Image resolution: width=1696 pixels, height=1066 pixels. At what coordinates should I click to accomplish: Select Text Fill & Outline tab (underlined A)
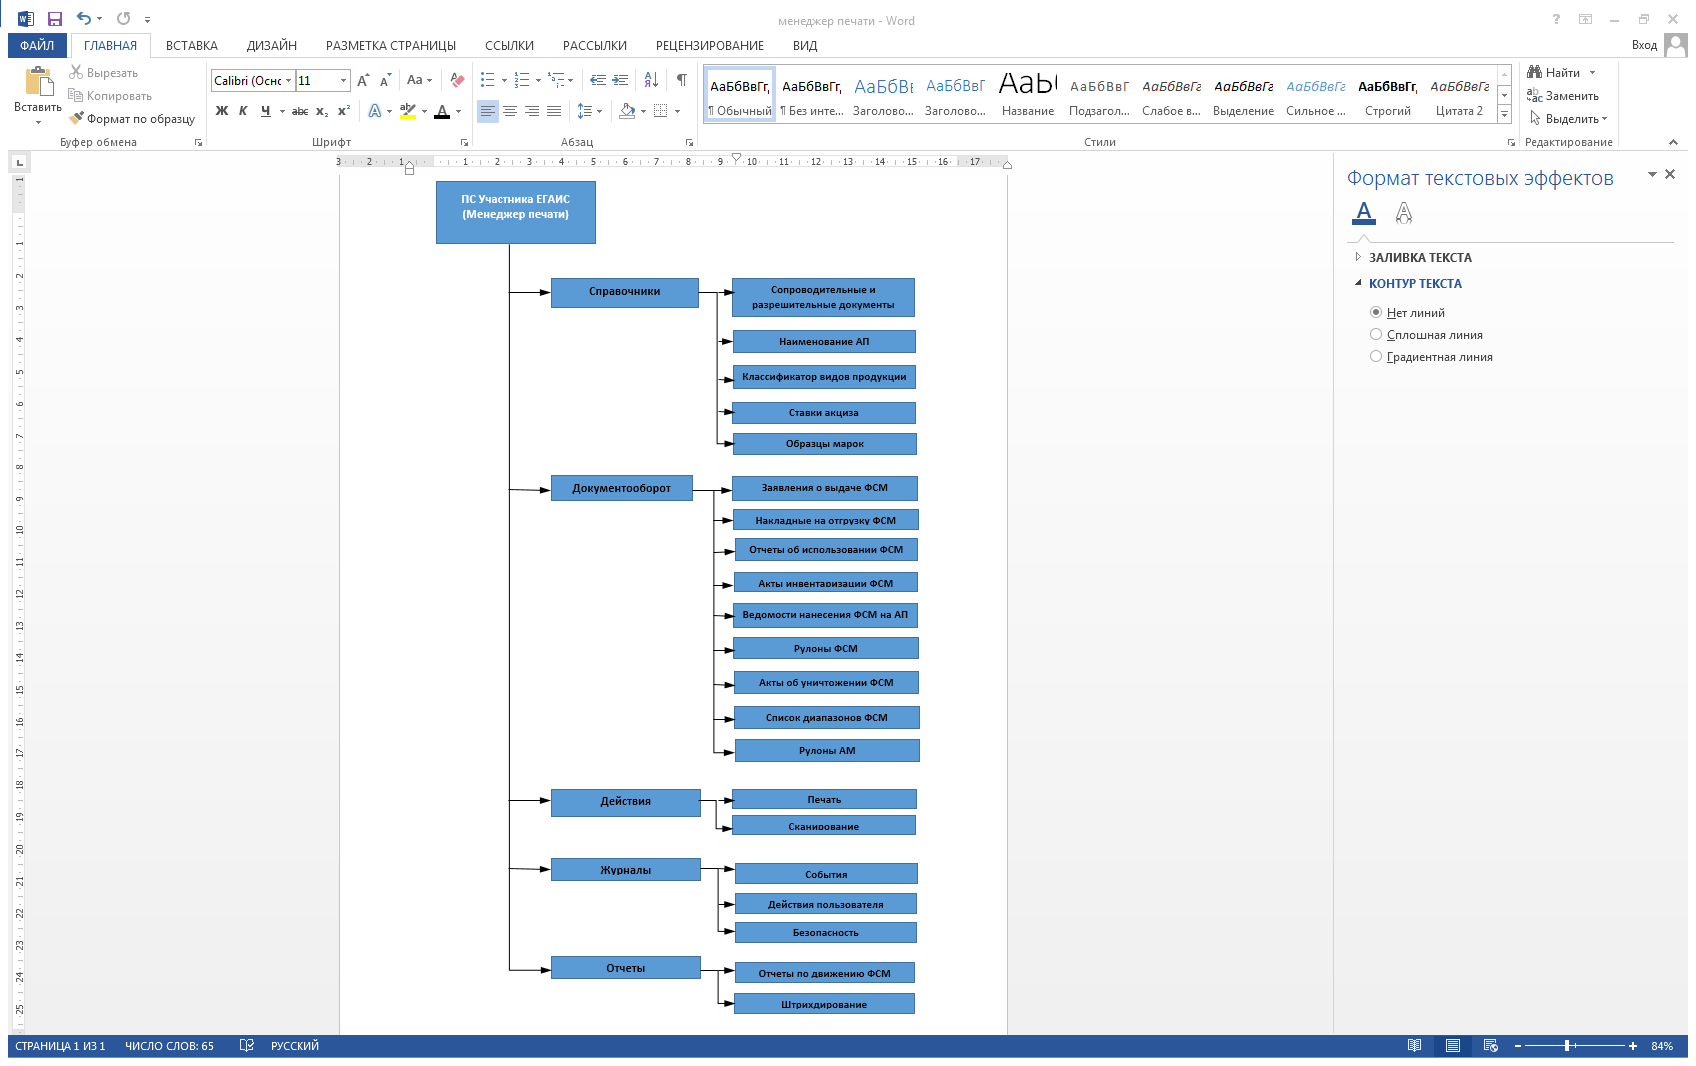click(x=1364, y=213)
